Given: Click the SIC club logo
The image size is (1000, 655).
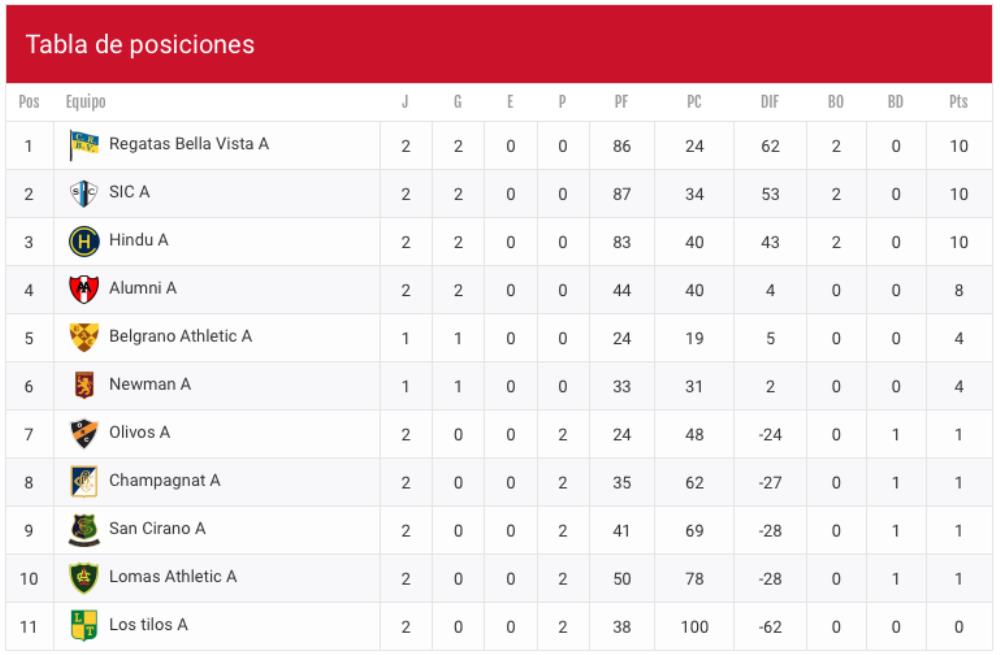Looking at the screenshot, I should point(83,193).
